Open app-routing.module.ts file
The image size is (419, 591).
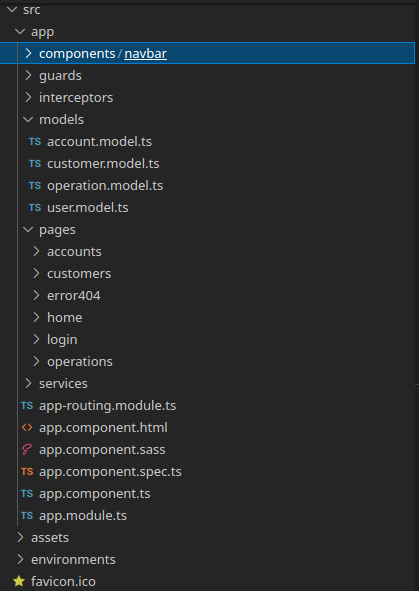[108, 406]
